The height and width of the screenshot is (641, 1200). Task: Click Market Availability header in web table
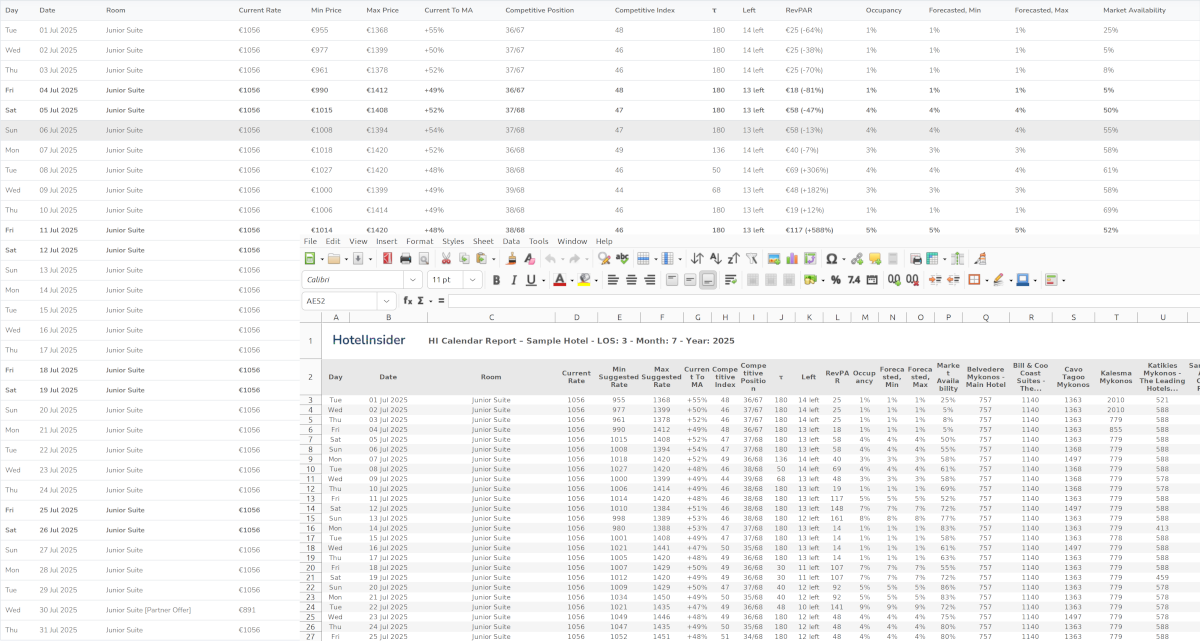[x=1134, y=10]
